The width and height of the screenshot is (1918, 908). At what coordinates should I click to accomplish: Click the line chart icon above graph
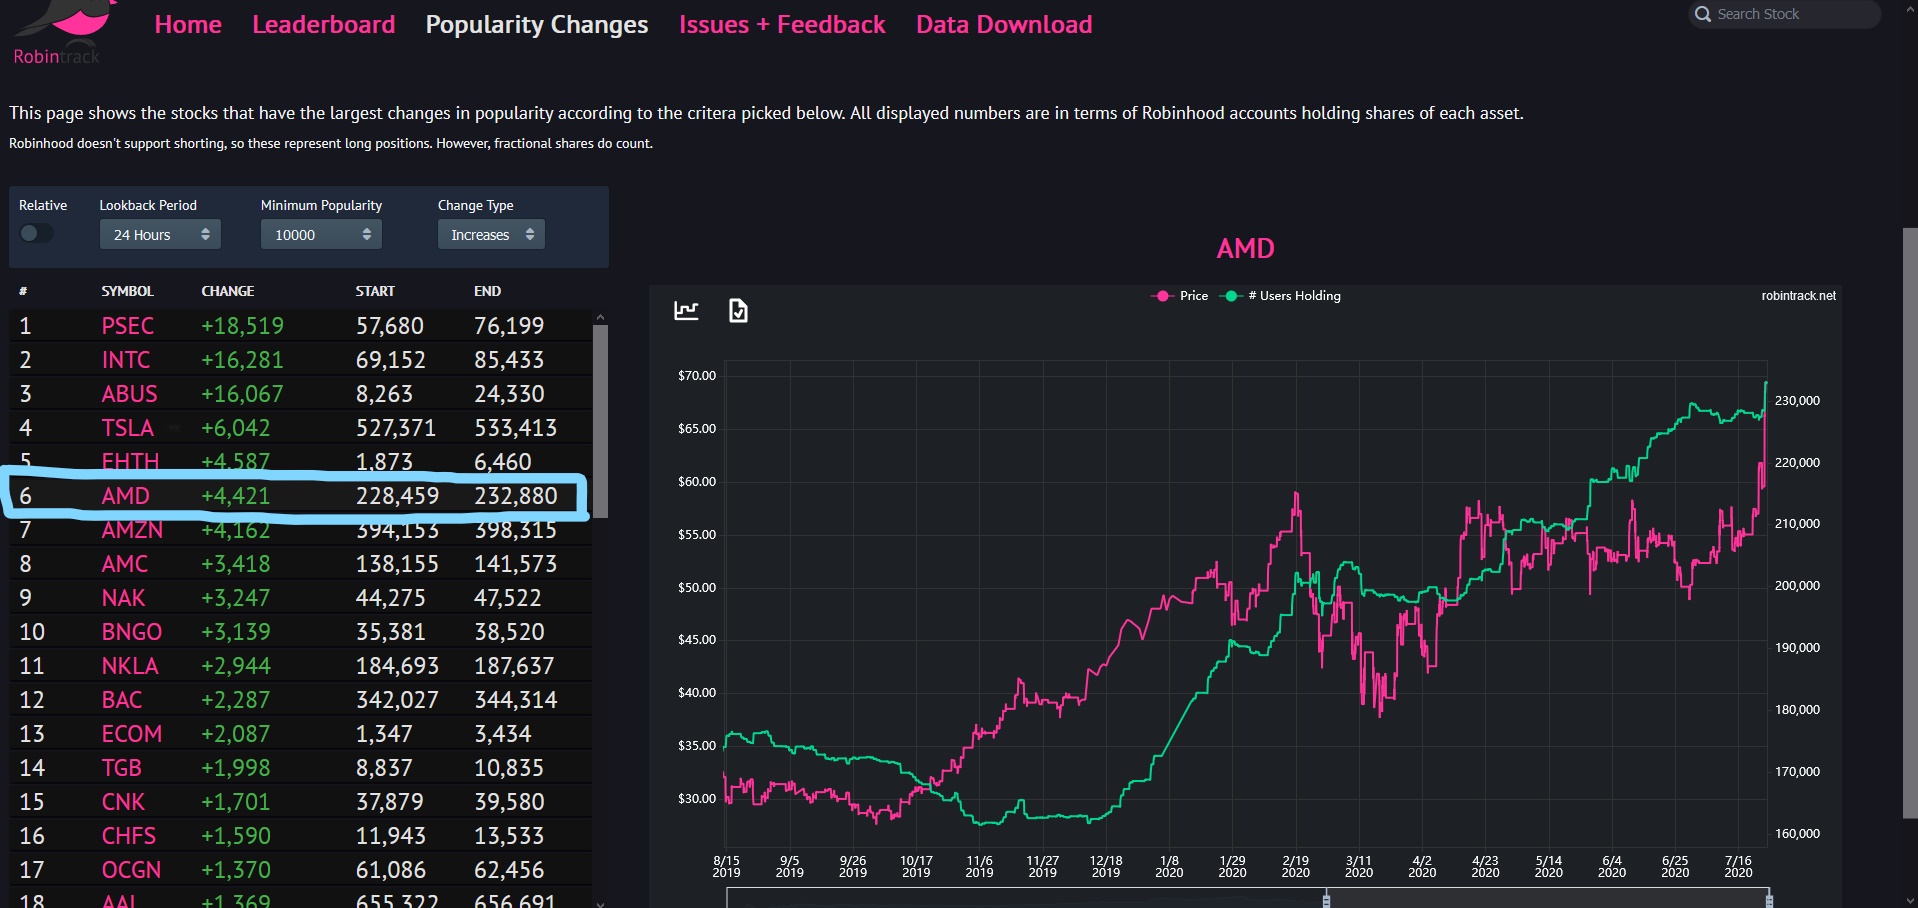coord(686,311)
